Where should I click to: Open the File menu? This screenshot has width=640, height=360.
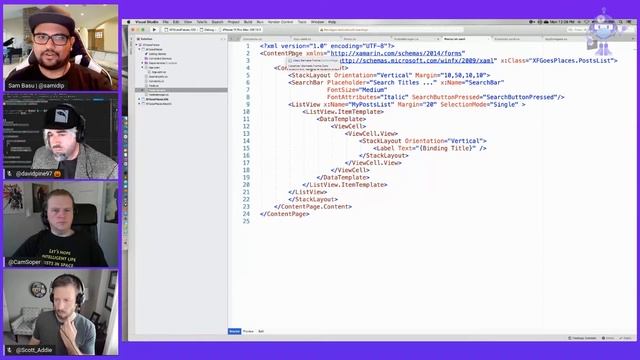(166, 22)
